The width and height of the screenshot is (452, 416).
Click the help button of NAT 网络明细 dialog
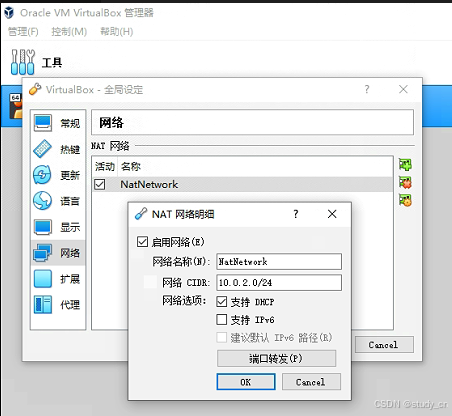[x=296, y=214]
